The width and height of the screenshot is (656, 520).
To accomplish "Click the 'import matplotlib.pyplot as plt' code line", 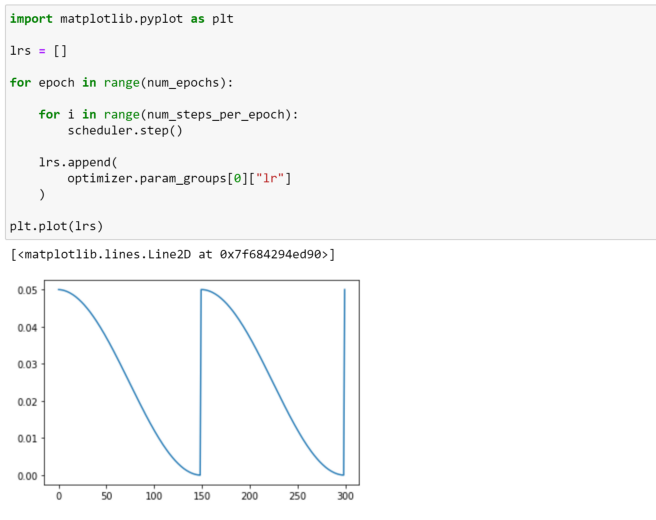I will [121, 19].
